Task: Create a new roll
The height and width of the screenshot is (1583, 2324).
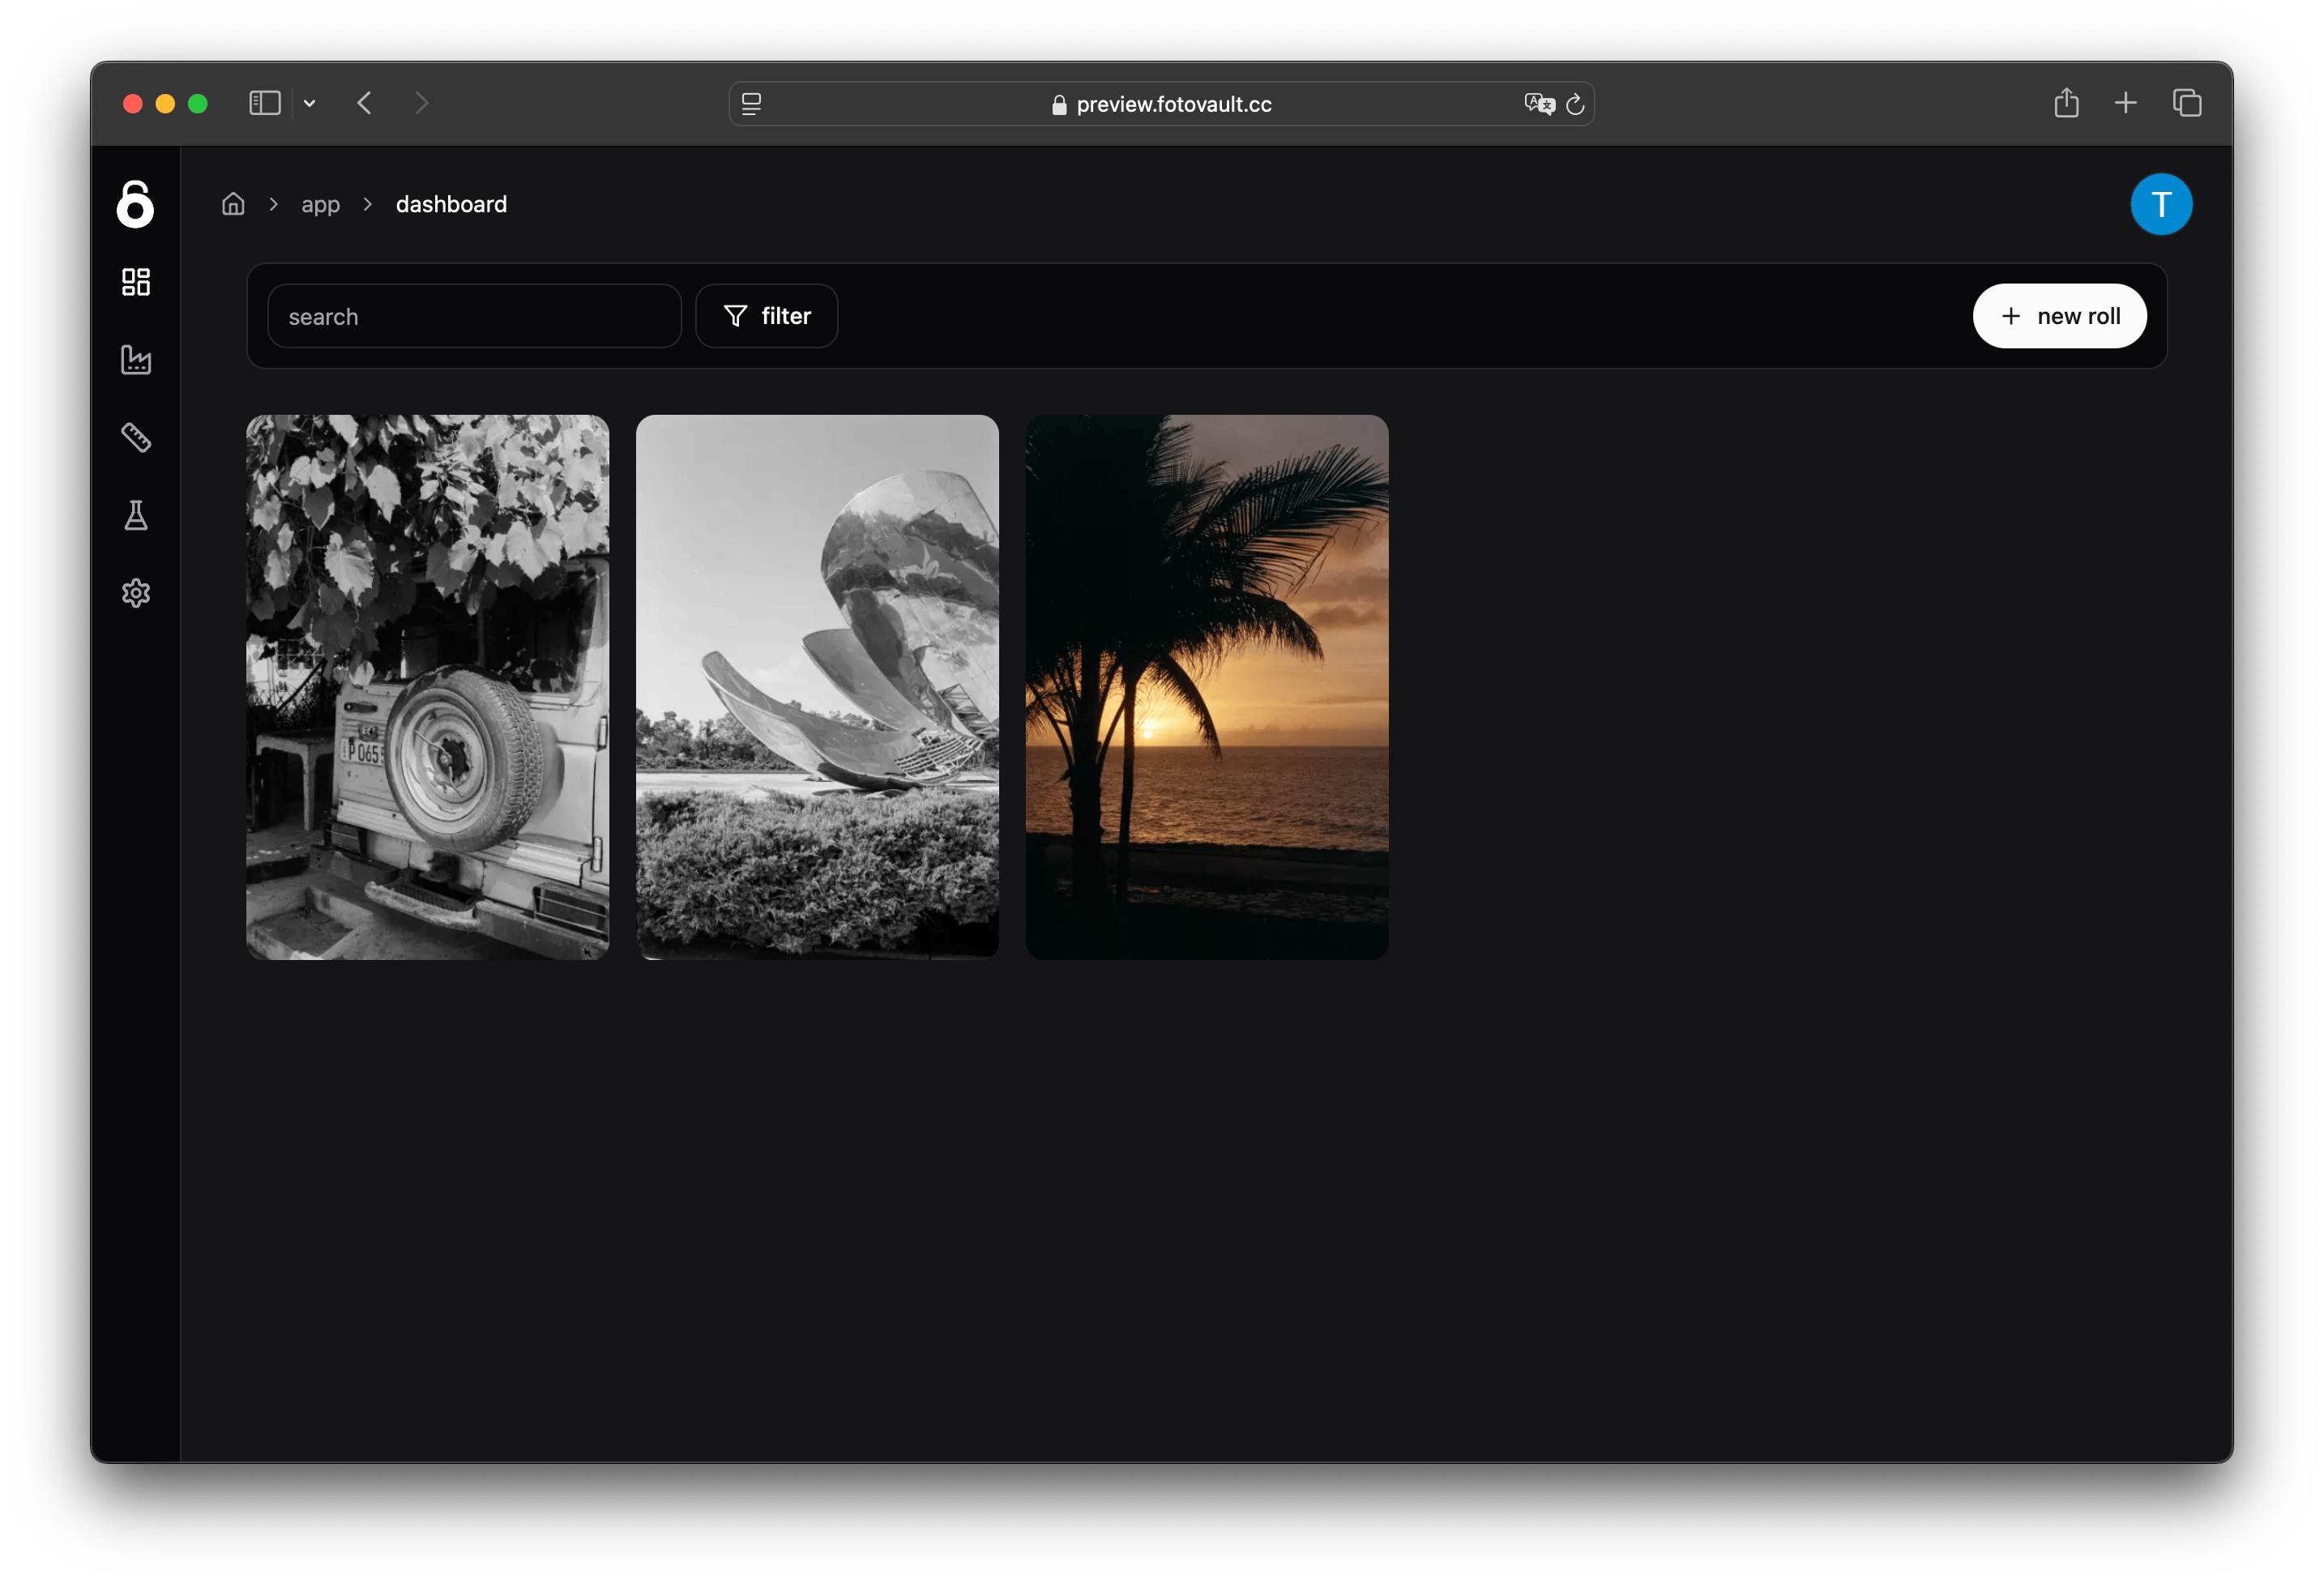Action: (2059, 315)
